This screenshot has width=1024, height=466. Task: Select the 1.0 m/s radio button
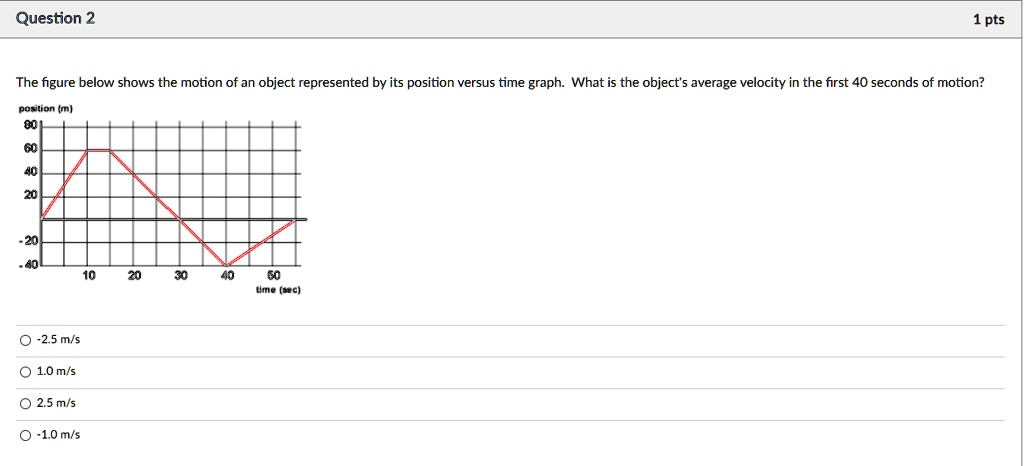[25, 372]
